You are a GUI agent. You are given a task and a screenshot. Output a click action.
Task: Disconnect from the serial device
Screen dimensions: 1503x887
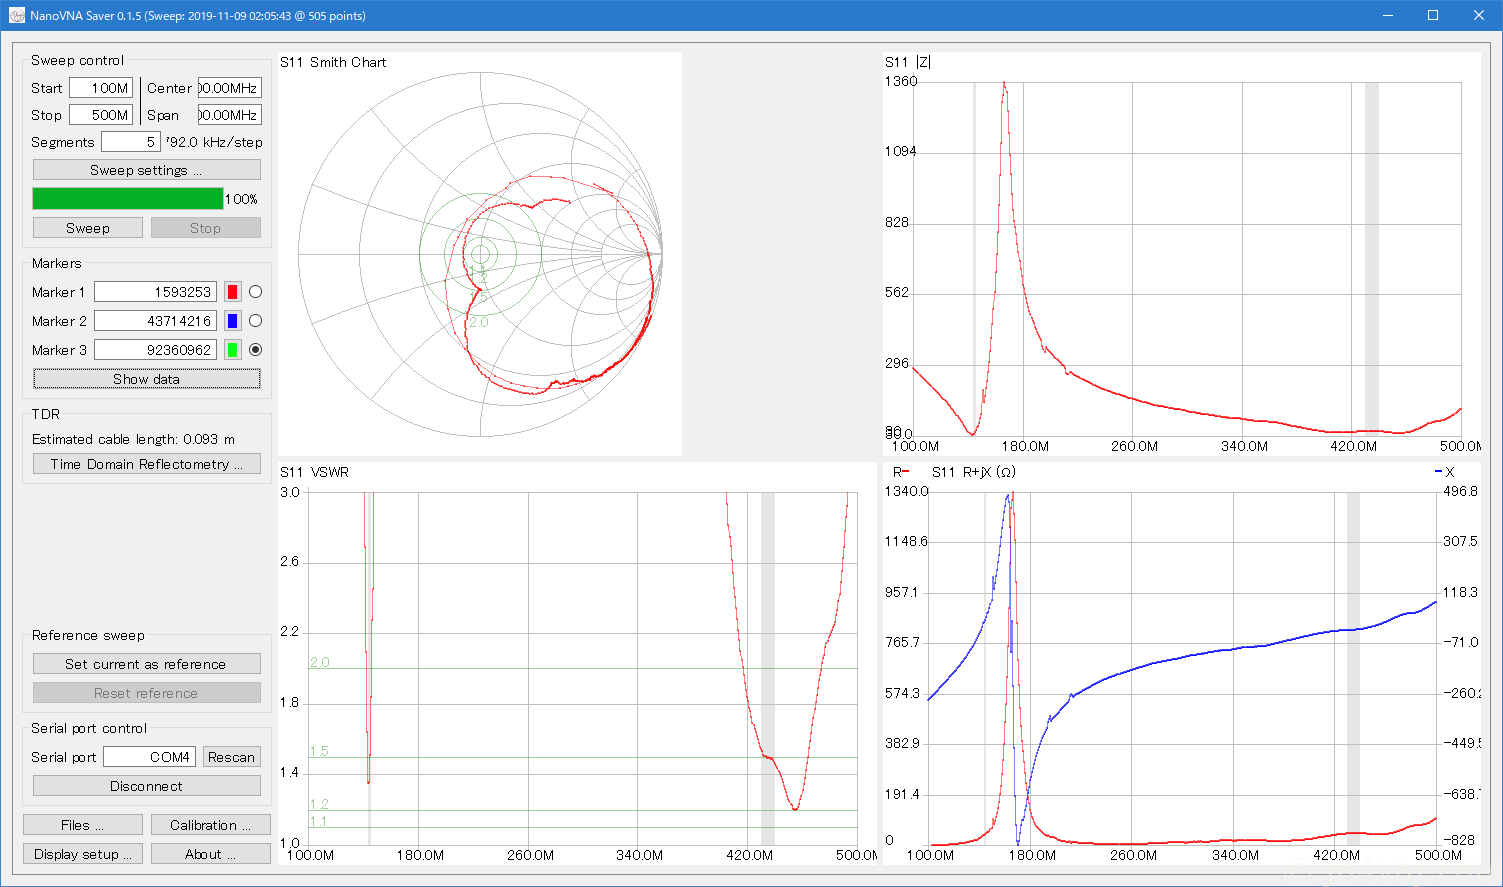pyautogui.click(x=147, y=786)
